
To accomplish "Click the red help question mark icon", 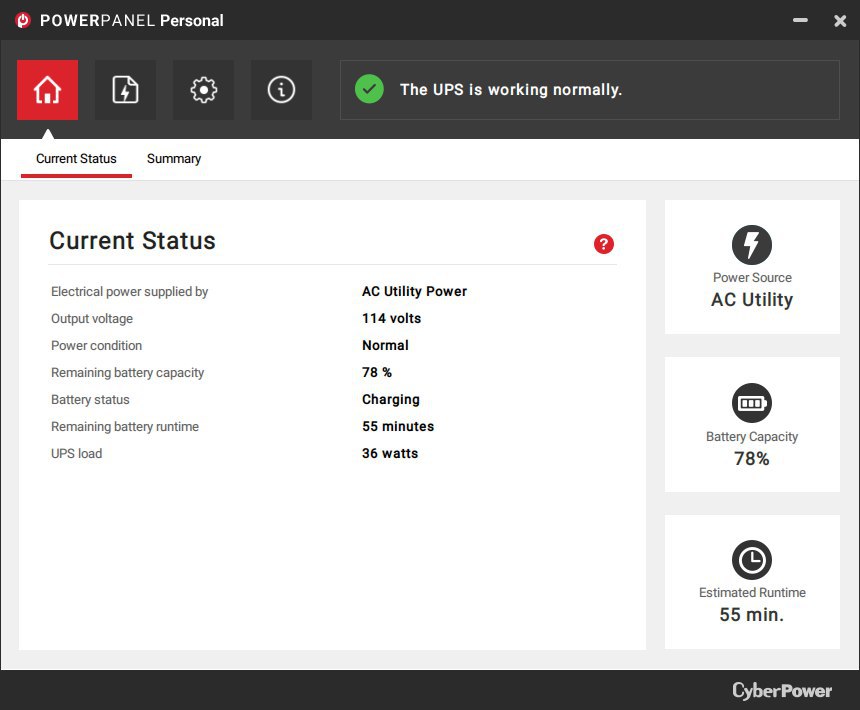I will [604, 244].
